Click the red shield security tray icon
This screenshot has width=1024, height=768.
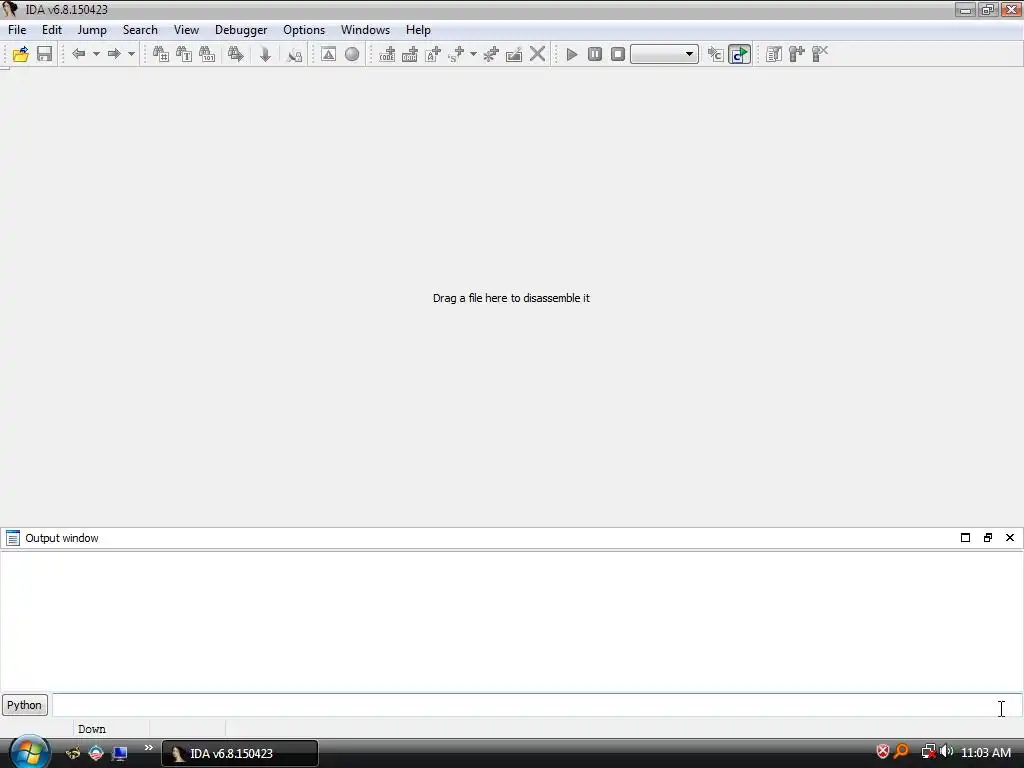[883, 752]
